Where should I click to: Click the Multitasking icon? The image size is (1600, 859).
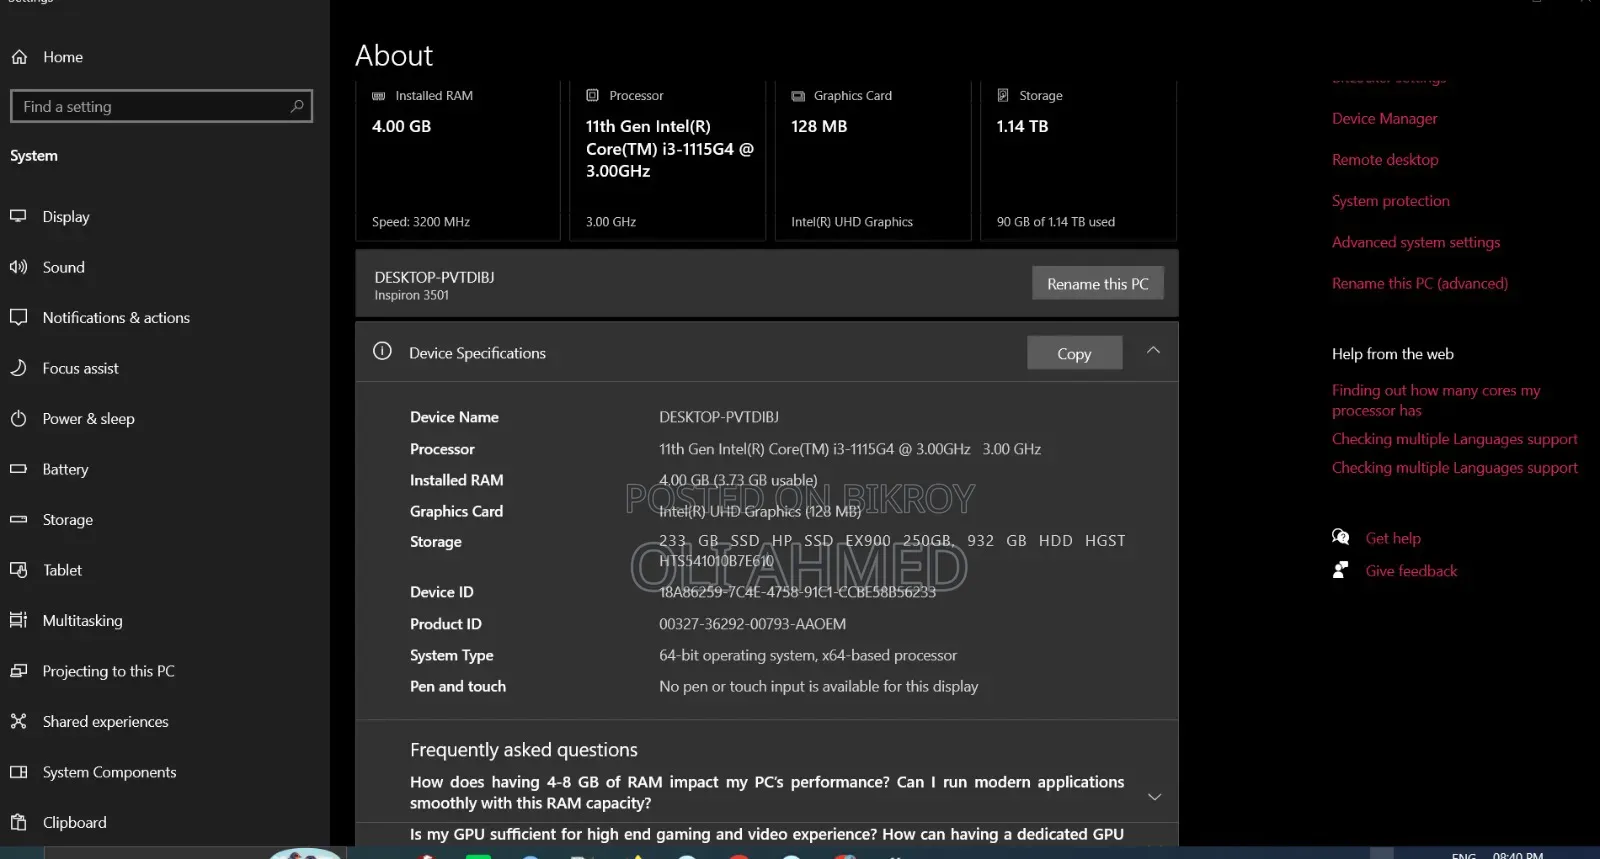click(18, 620)
